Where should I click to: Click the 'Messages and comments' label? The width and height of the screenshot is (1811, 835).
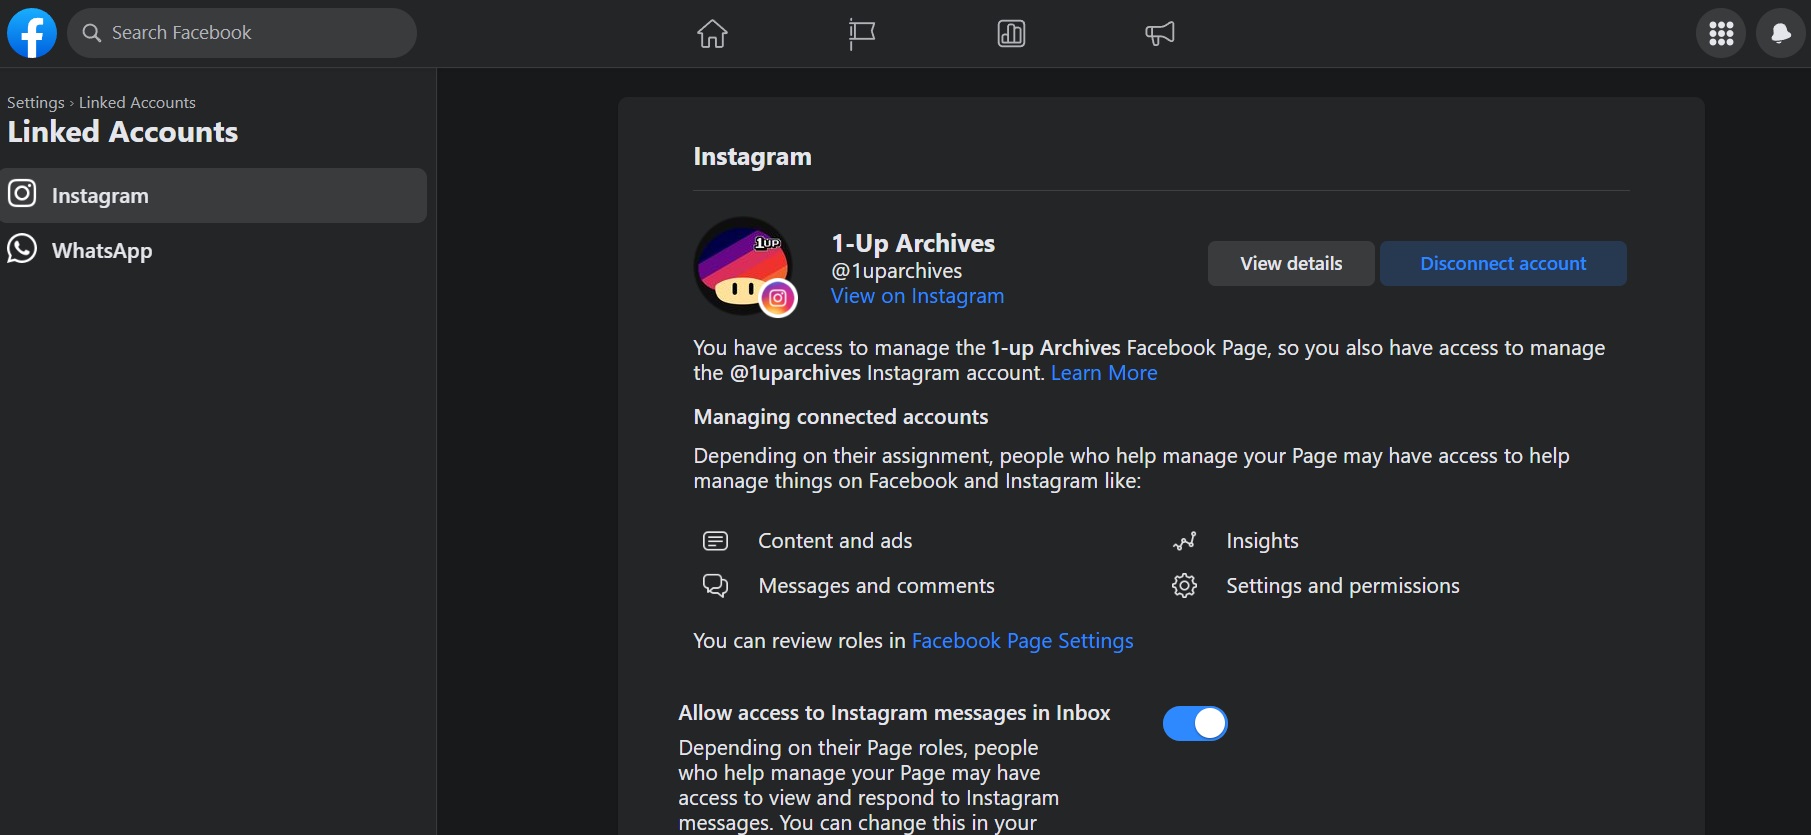coord(876,586)
